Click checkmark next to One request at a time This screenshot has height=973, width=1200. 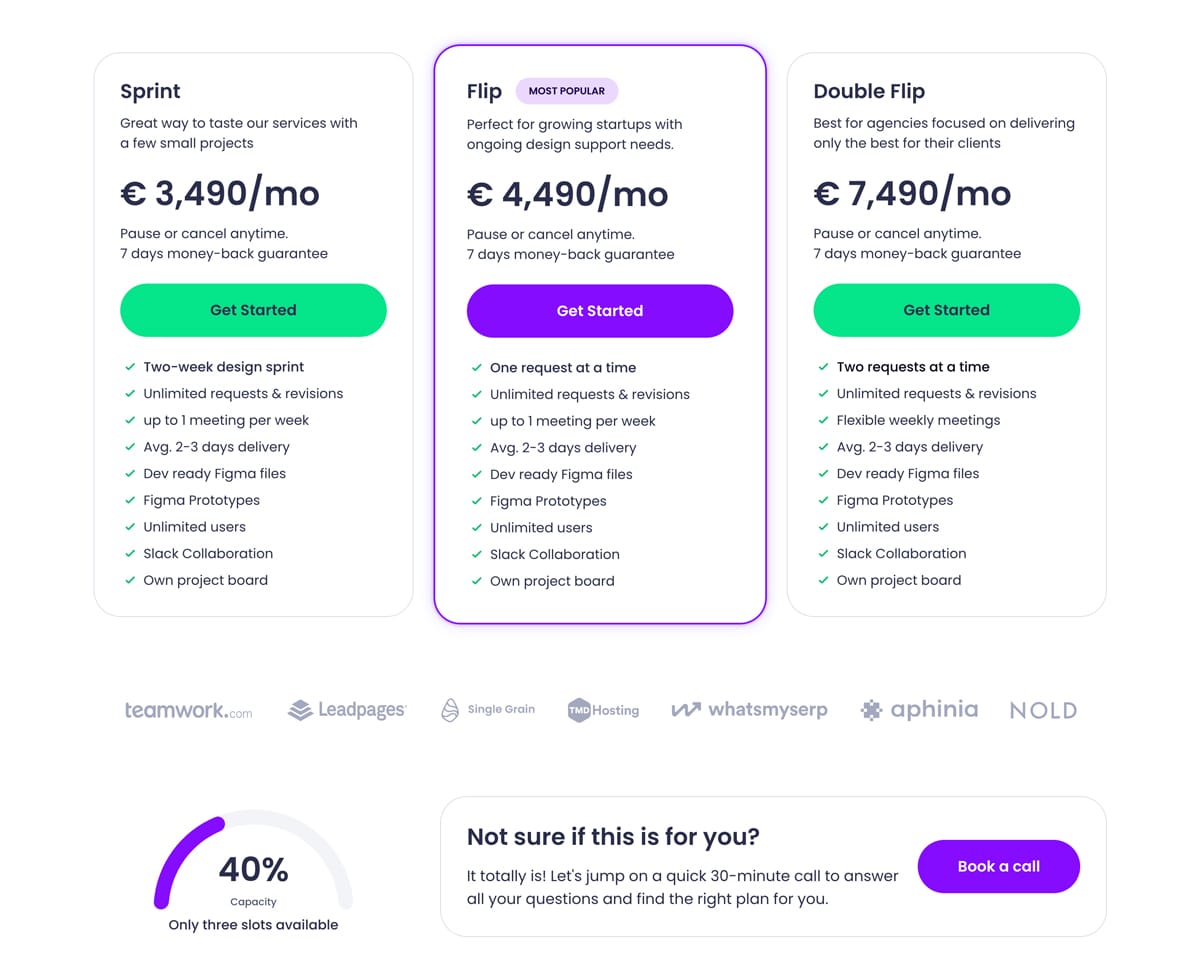click(x=477, y=368)
